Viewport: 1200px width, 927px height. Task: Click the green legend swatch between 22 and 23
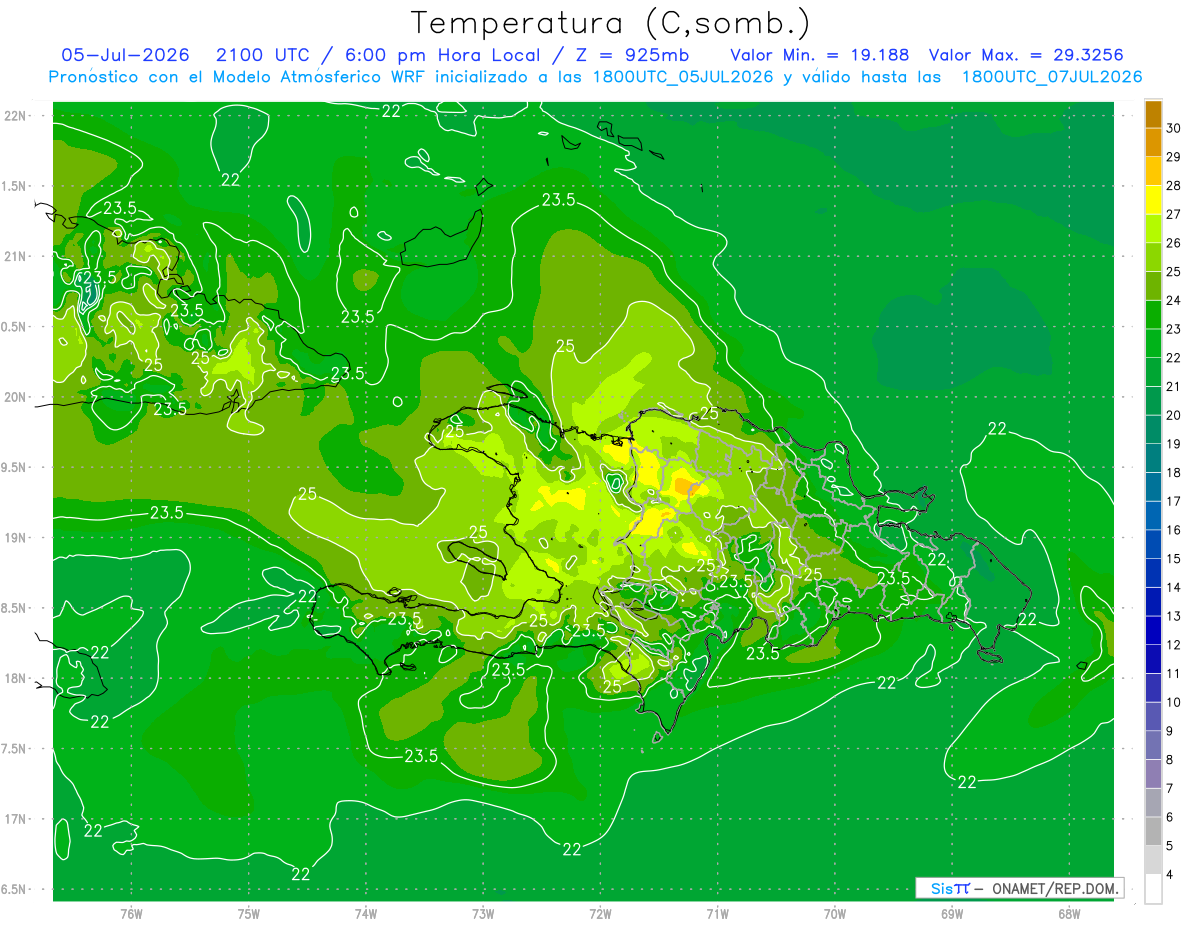tap(1153, 343)
